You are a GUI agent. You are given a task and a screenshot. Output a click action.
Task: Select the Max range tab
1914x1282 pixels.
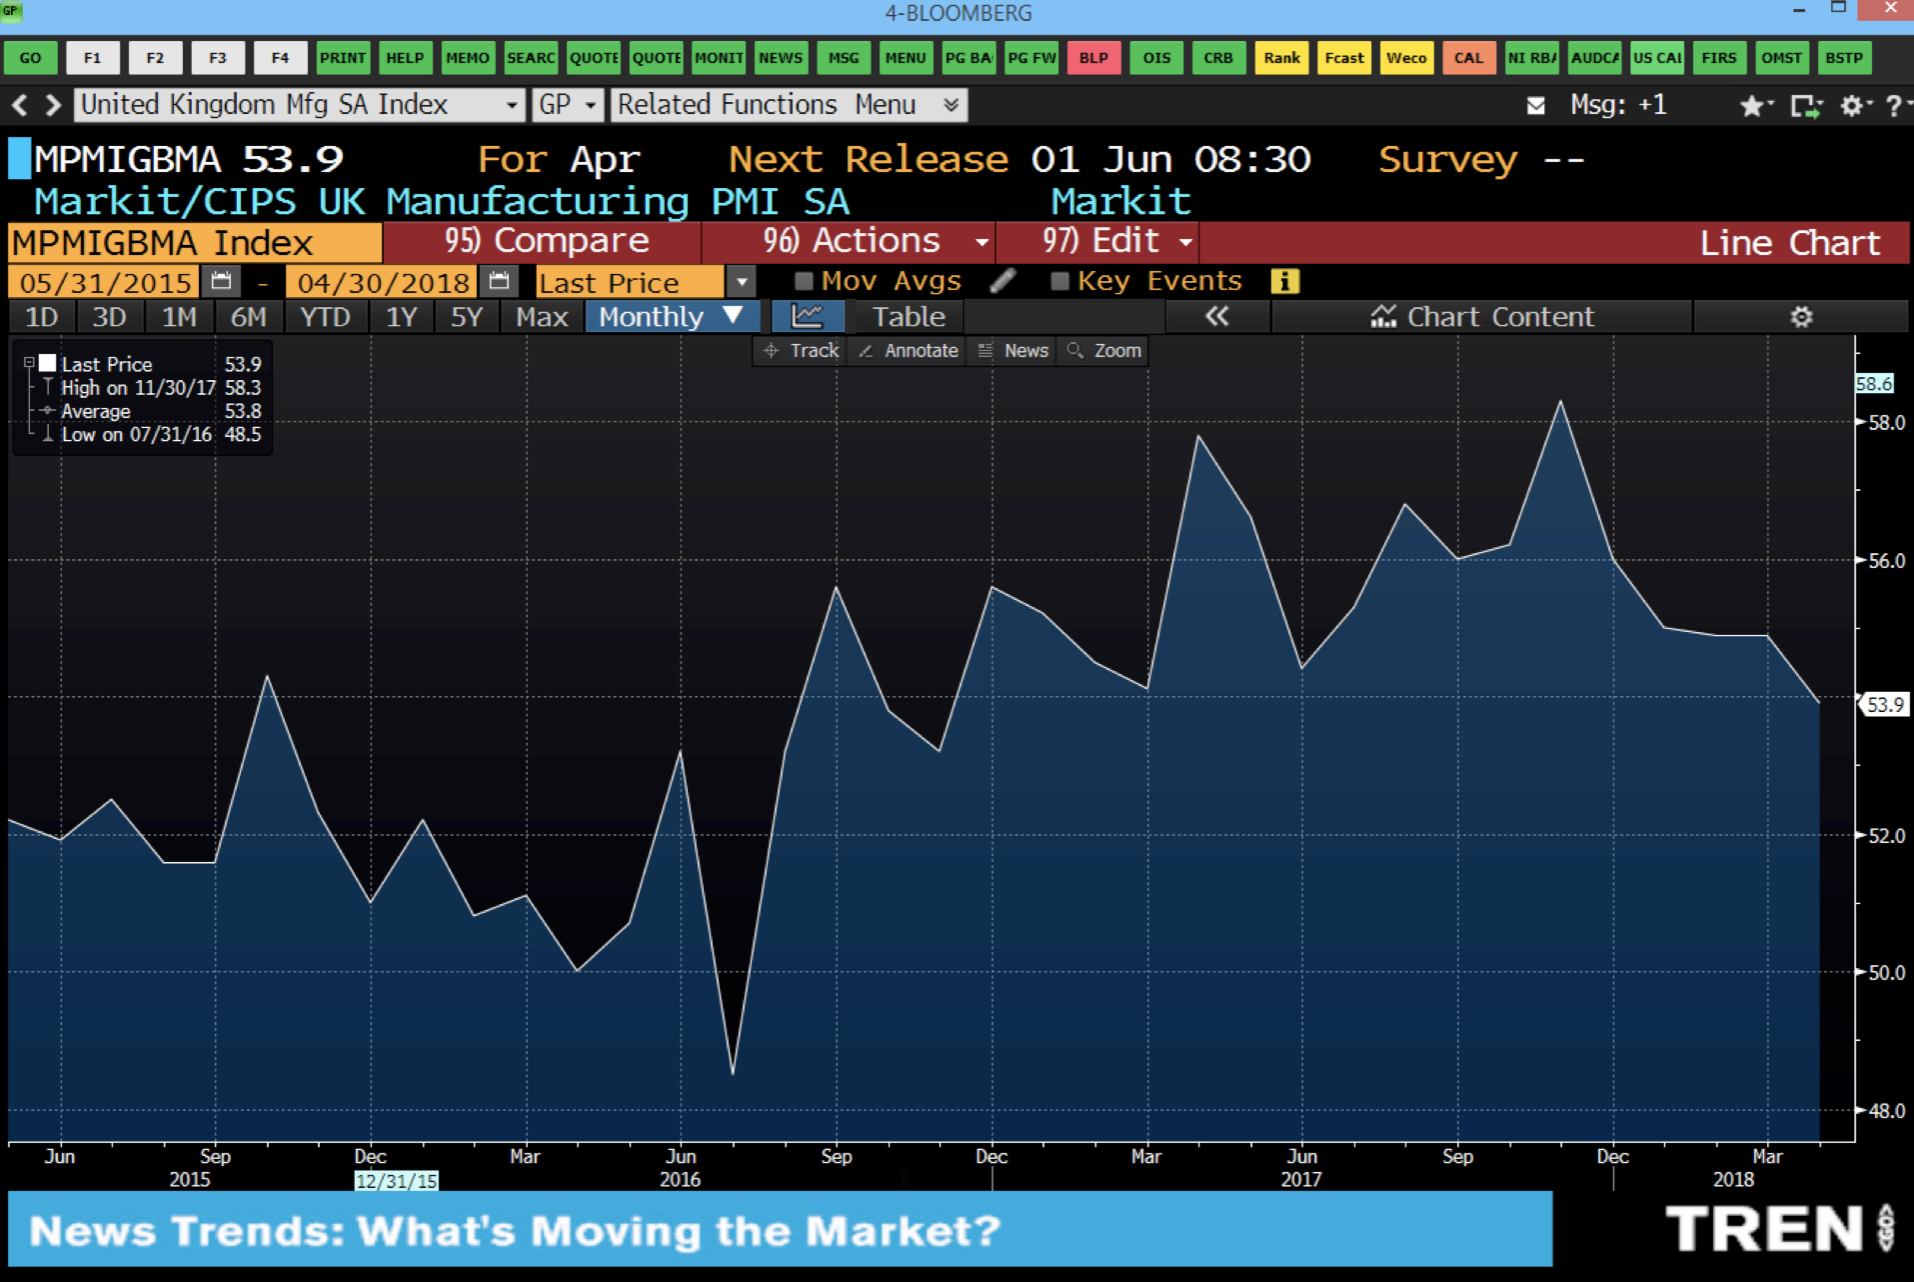541,317
